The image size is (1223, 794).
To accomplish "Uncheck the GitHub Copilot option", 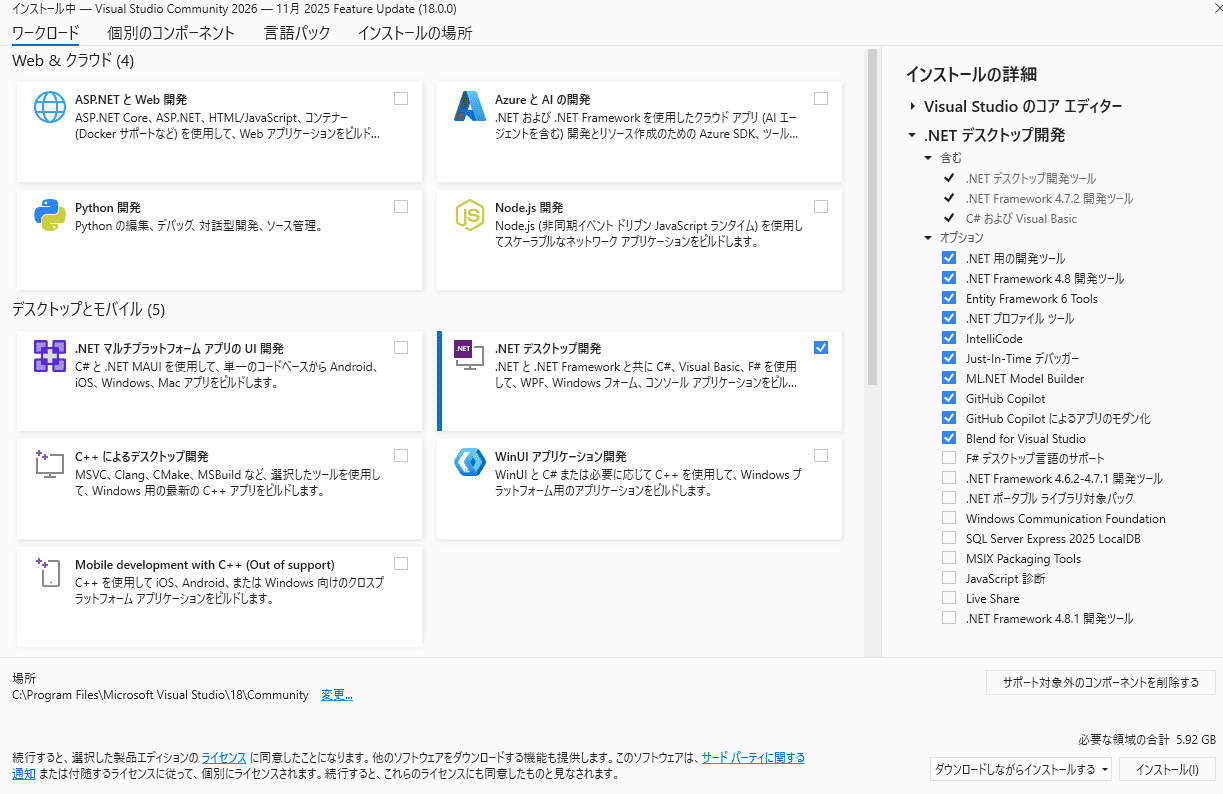I will coord(949,398).
